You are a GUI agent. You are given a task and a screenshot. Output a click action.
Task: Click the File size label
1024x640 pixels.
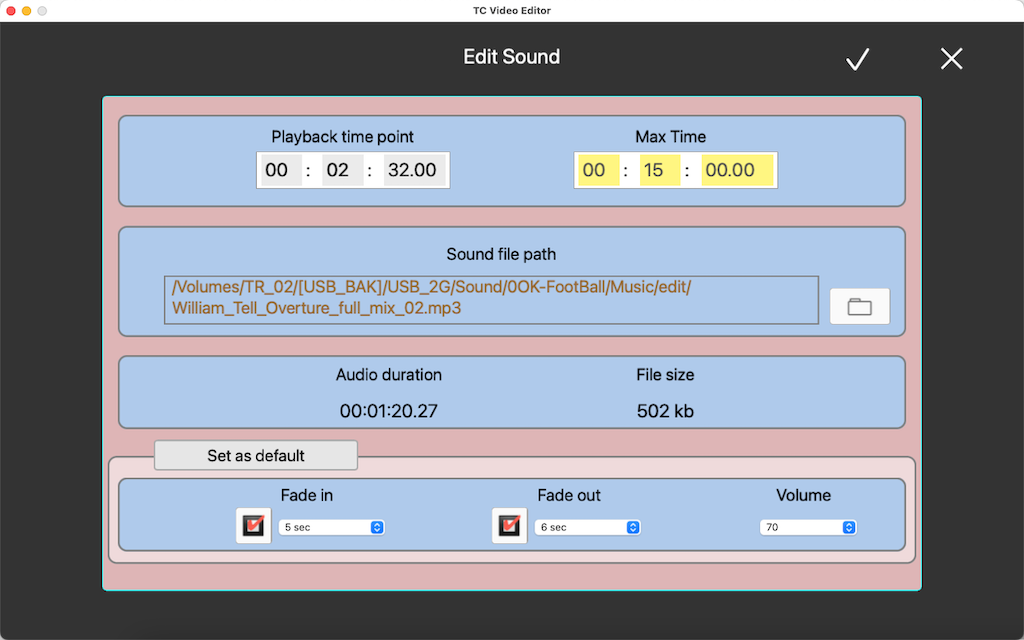pyautogui.click(x=665, y=374)
